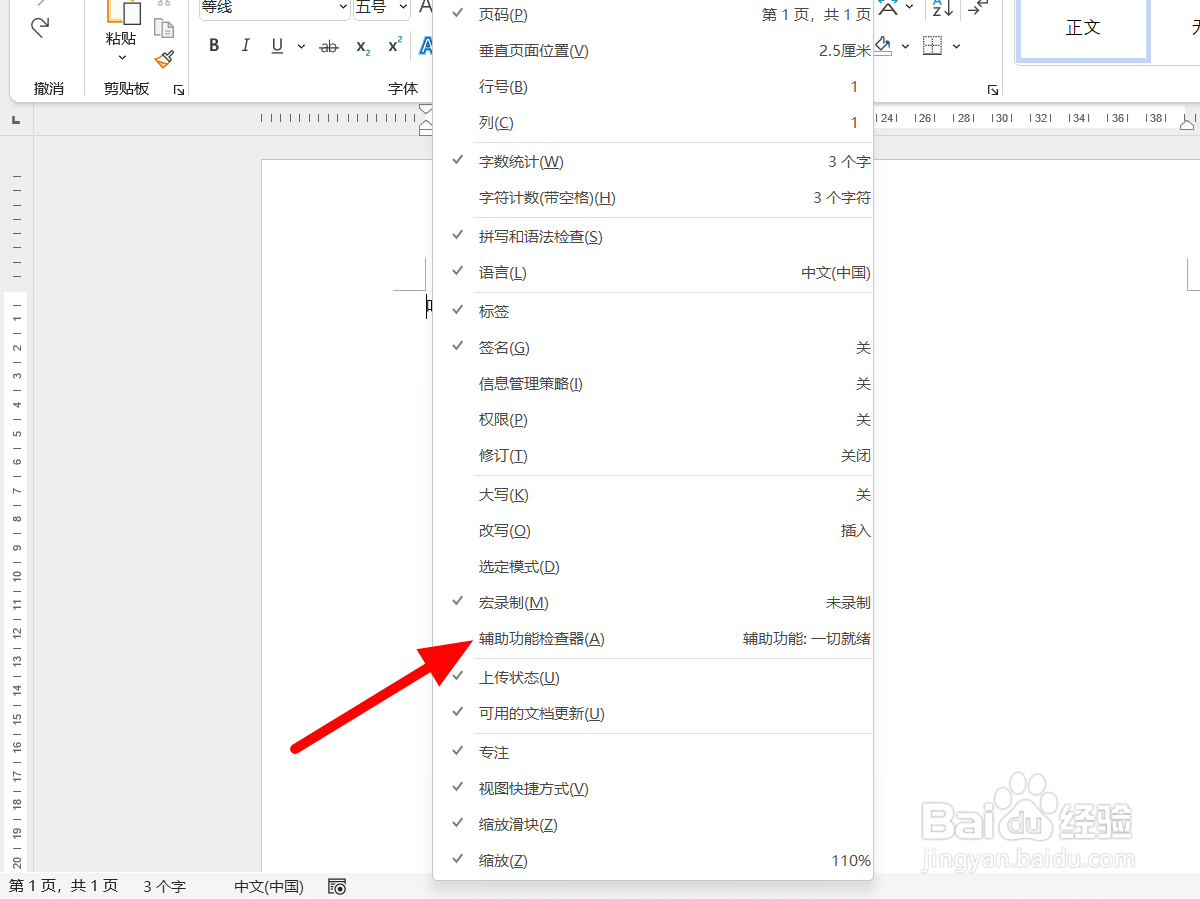Image resolution: width=1200 pixels, height=900 pixels.
Task: Enable 修订(T) option
Action: [653, 456]
